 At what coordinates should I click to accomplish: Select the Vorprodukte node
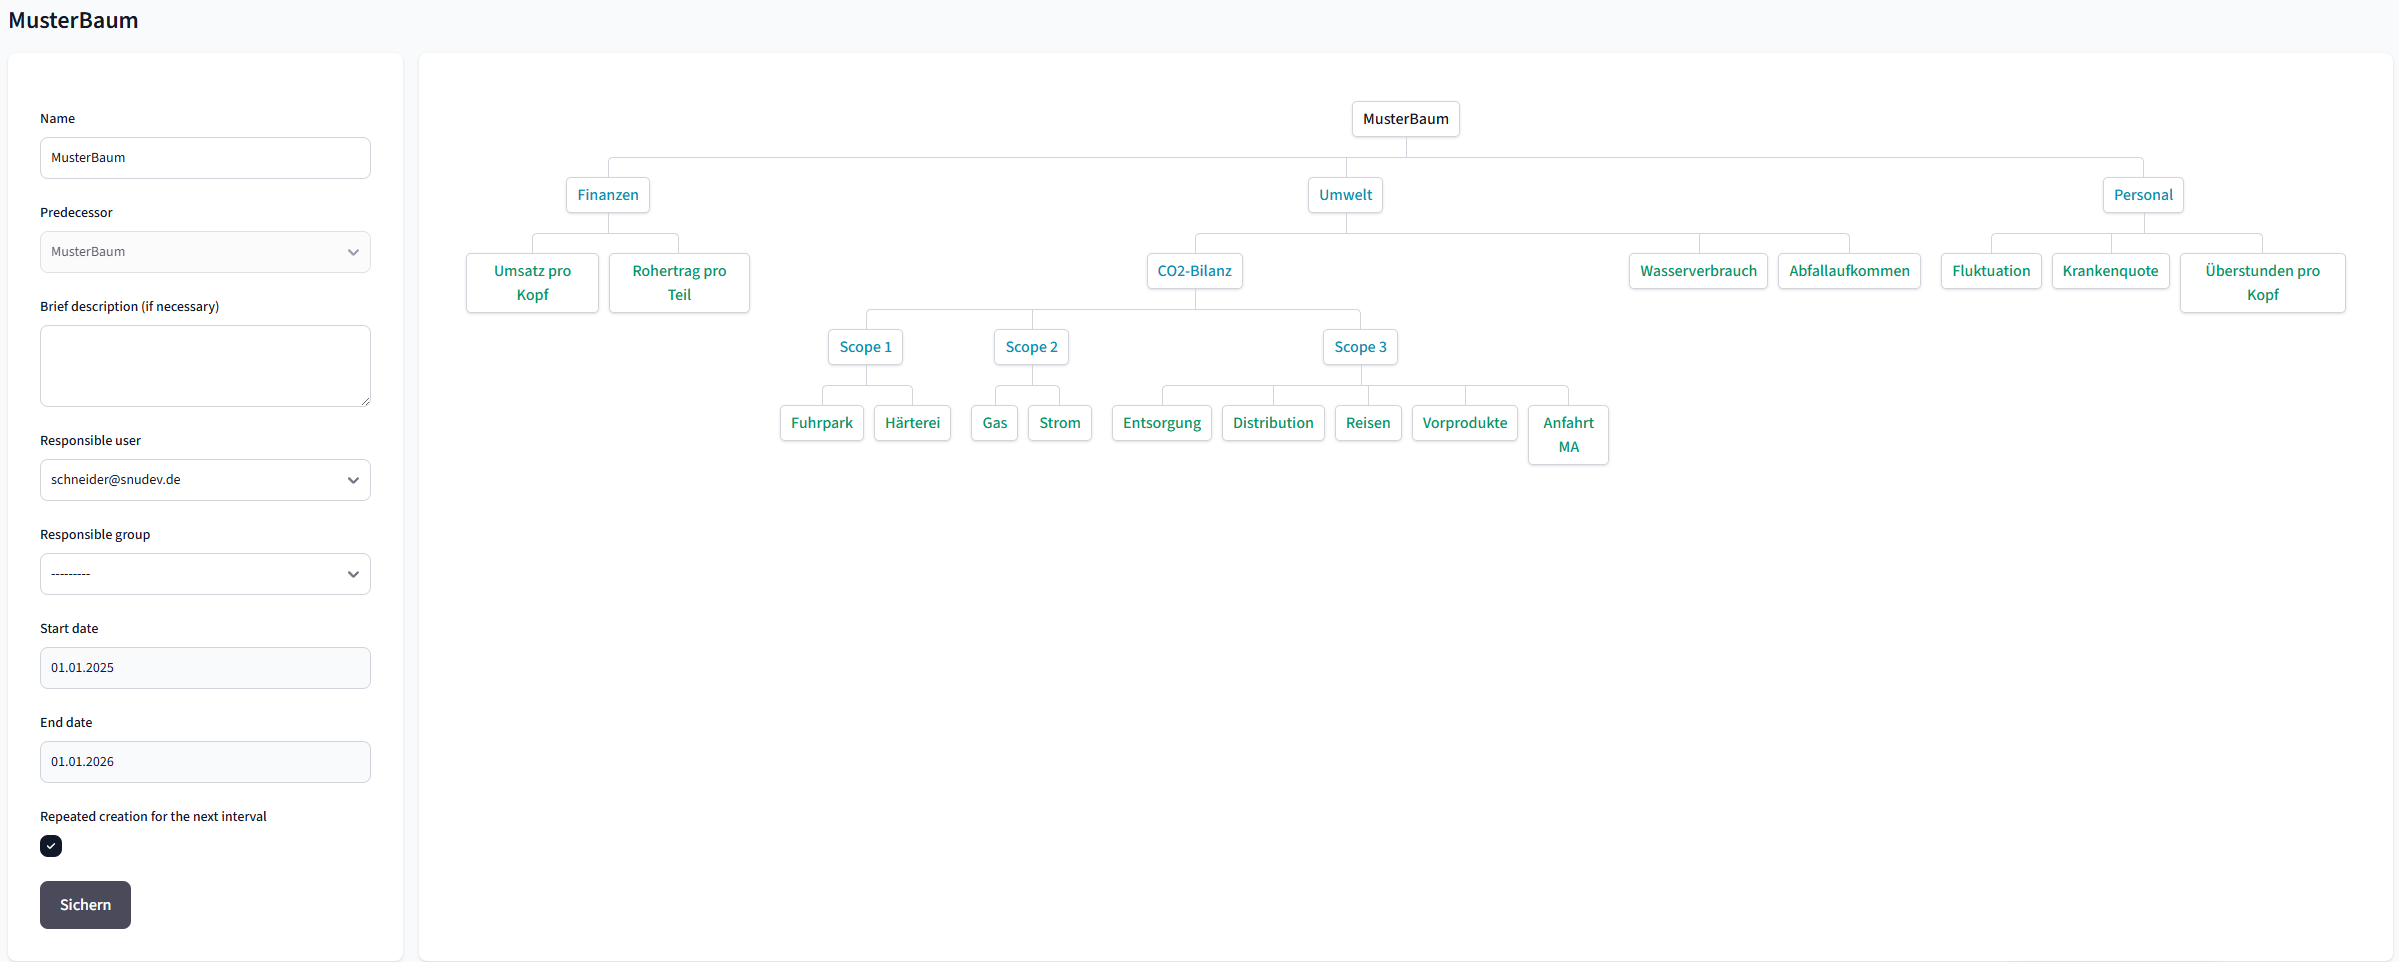(x=1465, y=423)
